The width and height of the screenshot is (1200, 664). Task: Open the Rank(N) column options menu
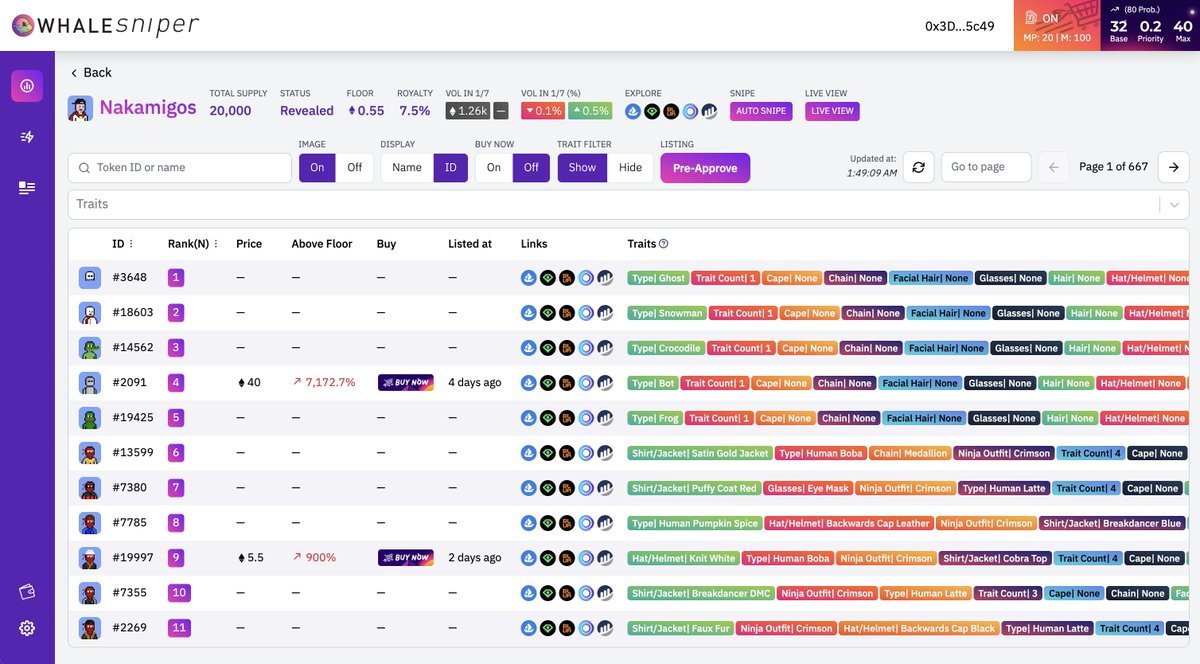click(216, 244)
